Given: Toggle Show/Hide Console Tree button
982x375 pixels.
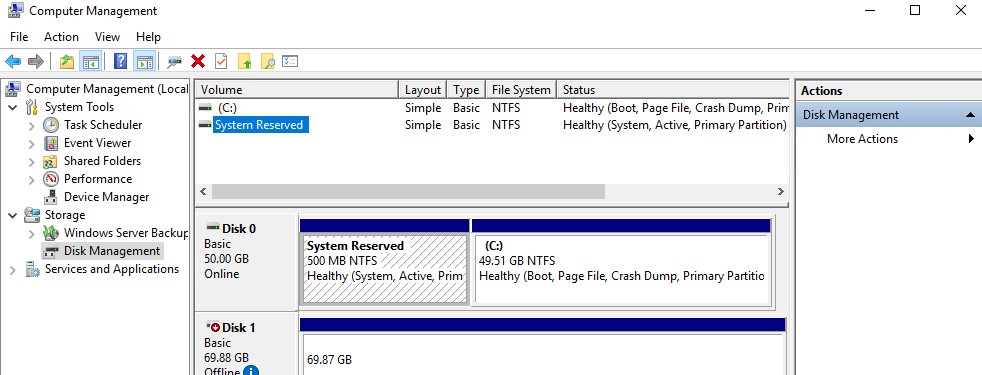Looking at the screenshot, I should tap(91, 61).
